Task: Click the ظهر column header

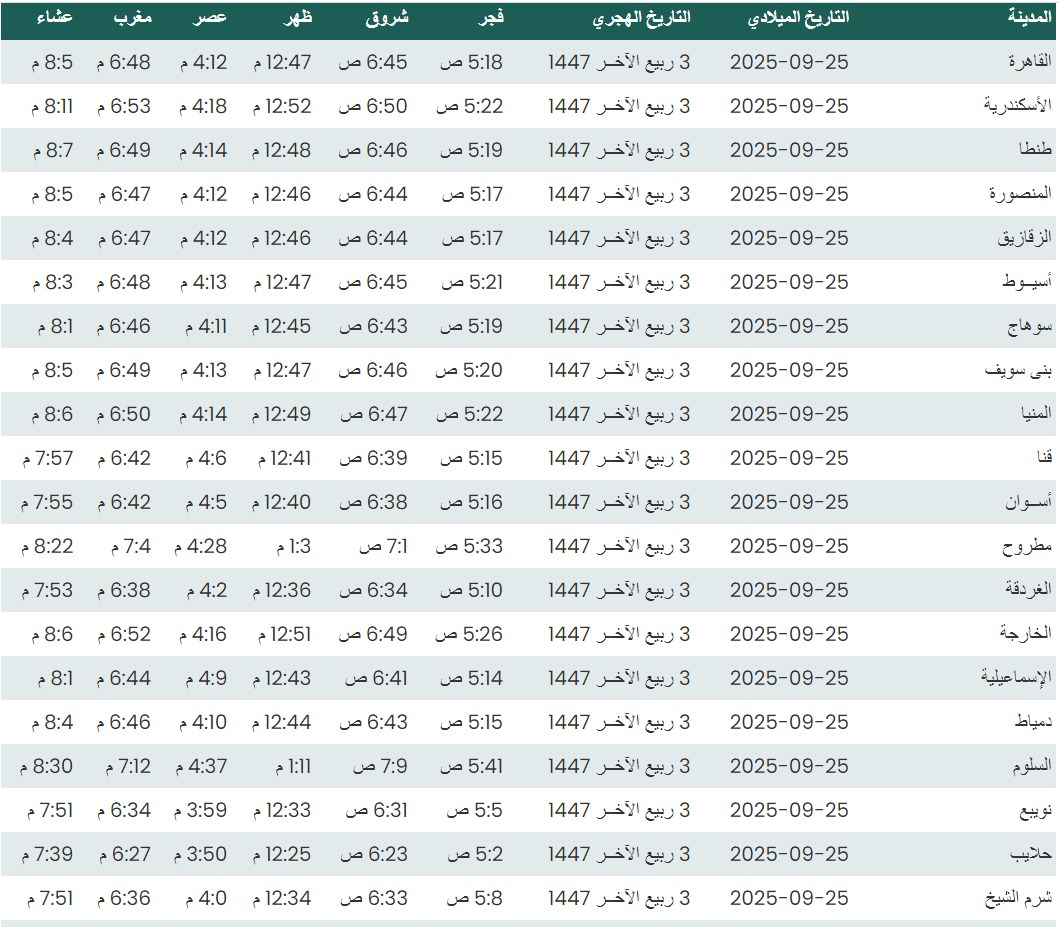Action: coord(297,18)
